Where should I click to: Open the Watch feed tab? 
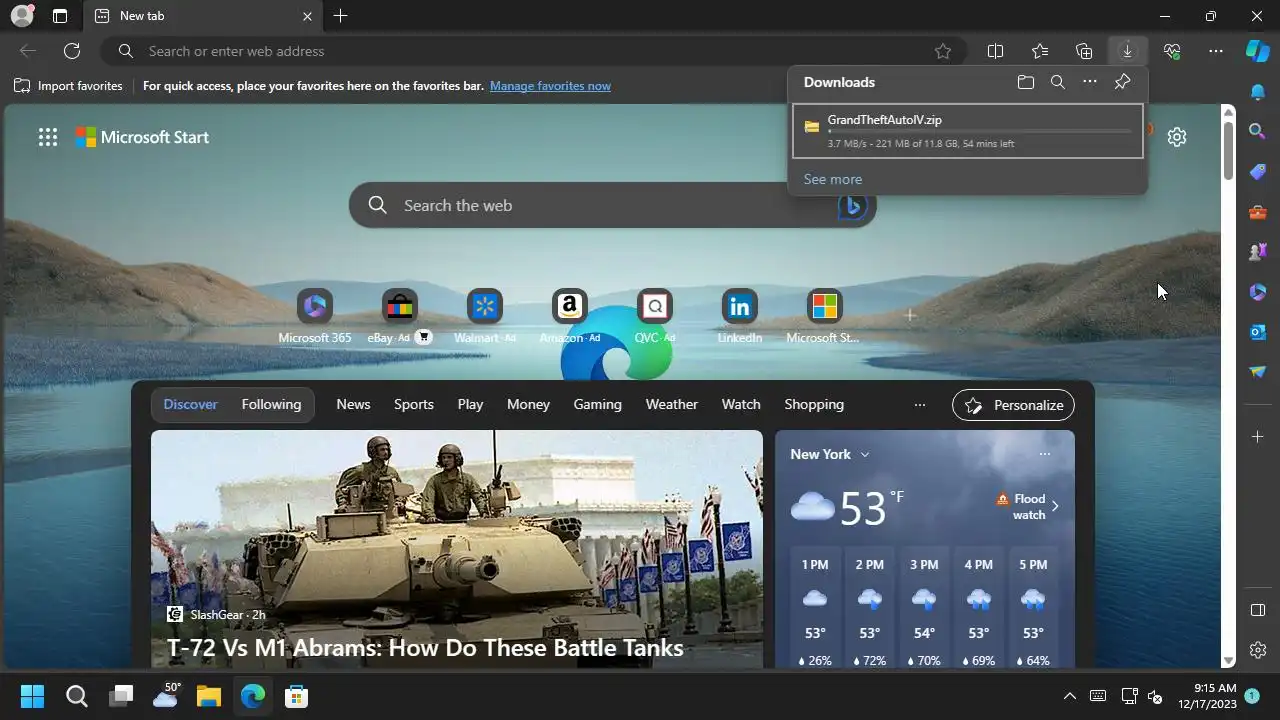741,404
